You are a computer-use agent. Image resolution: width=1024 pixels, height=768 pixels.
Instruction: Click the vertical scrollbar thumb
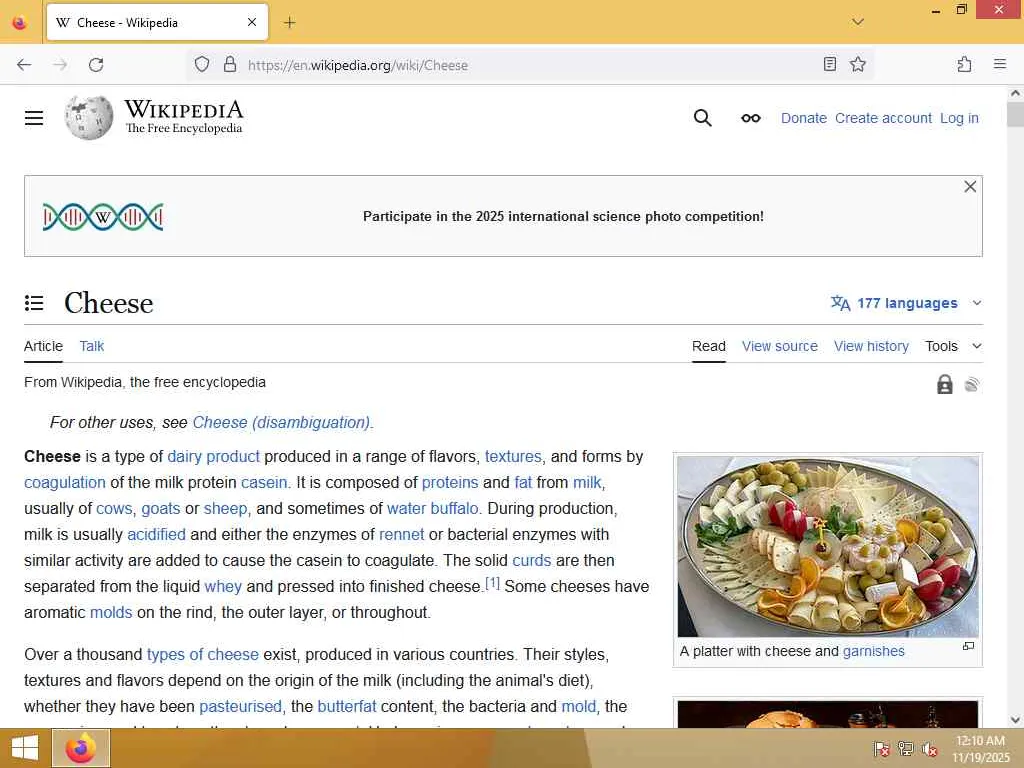click(1016, 115)
